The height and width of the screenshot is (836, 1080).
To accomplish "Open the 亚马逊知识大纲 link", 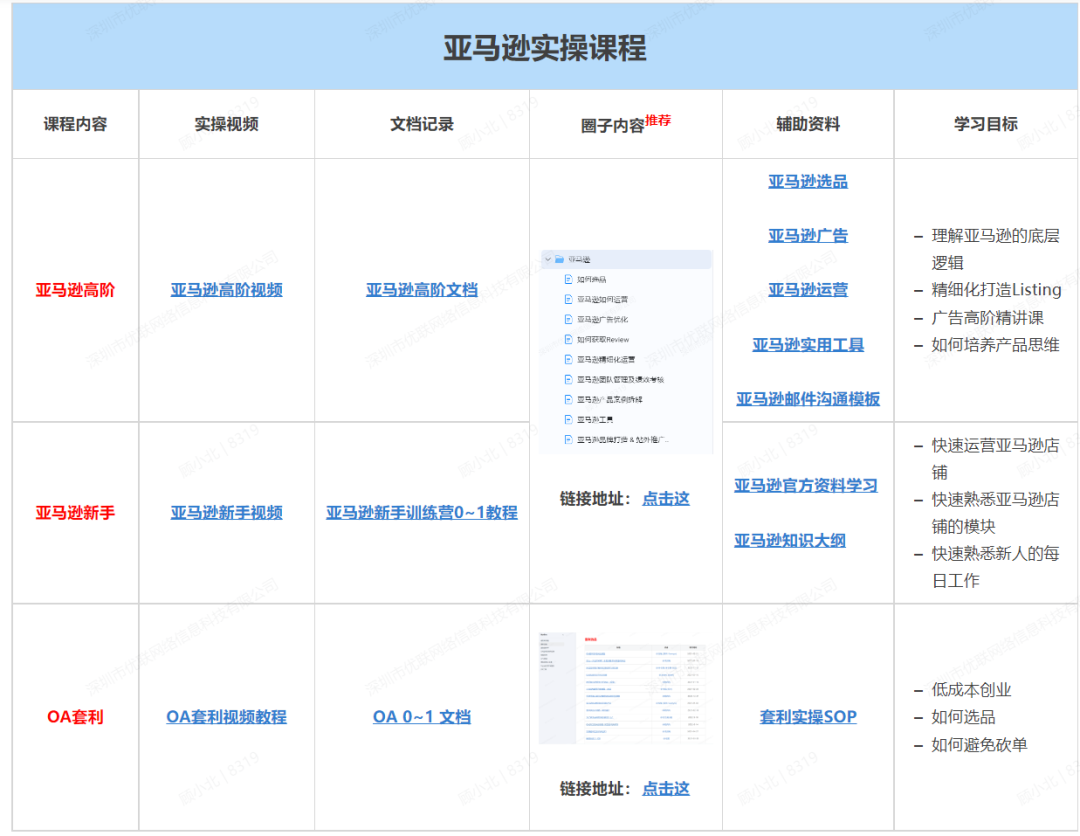I will click(x=789, y=541).
